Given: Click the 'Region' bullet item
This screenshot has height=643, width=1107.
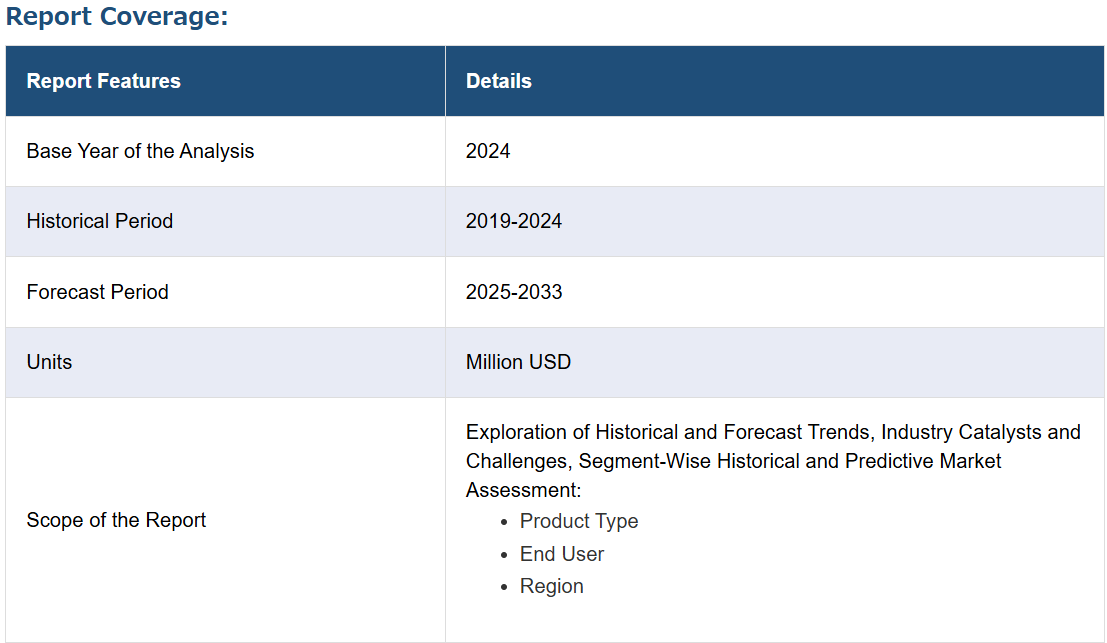Looking at the screenshot, I should tap(551, 586).
